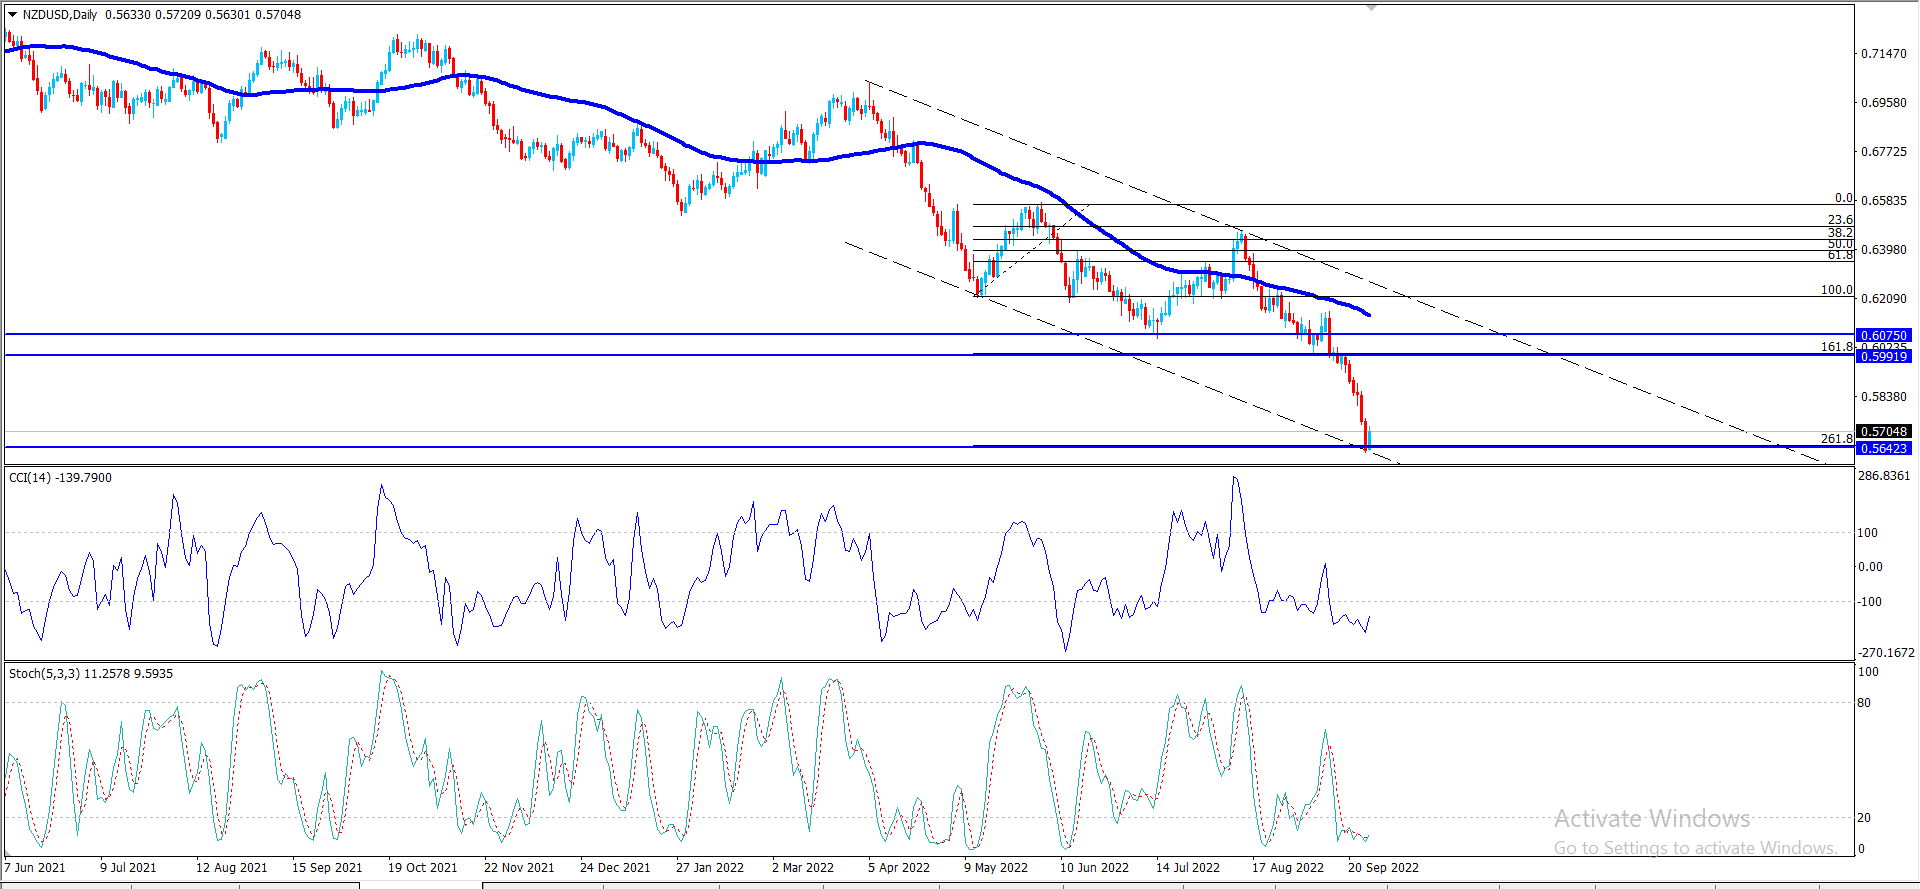Select the 0.56423 blue price tag
Viewport: 1920px width, 889px height.
(x=1884, y=449)
